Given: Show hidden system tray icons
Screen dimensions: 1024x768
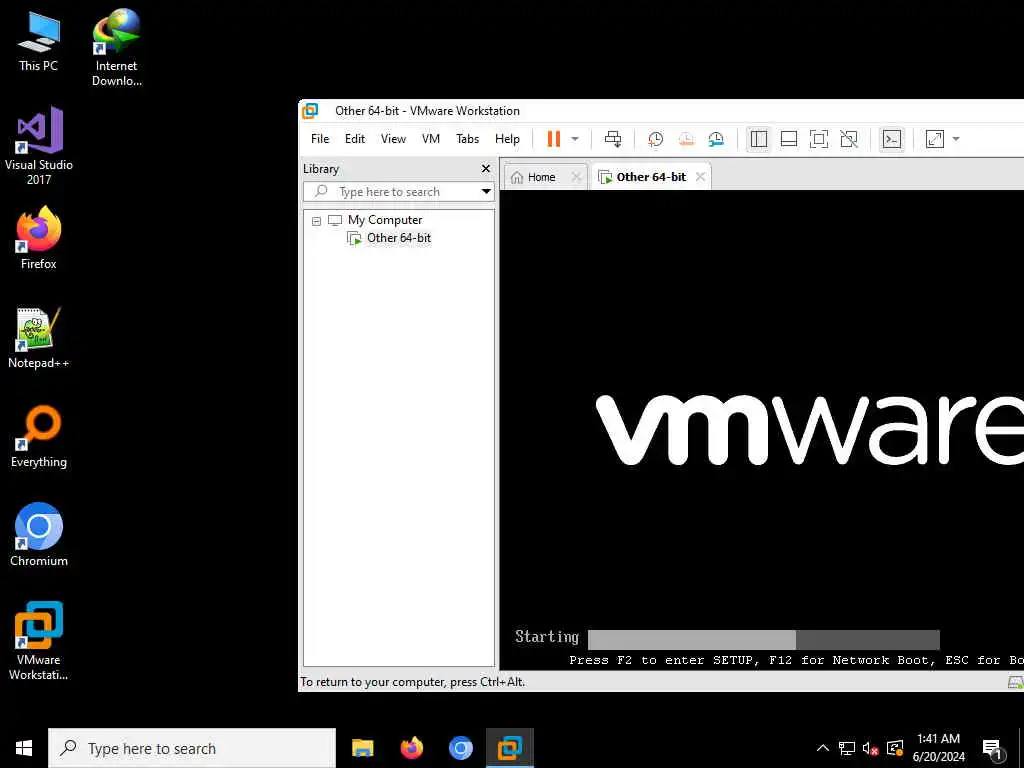Looking at the screenshot, I should click(823, 748).
